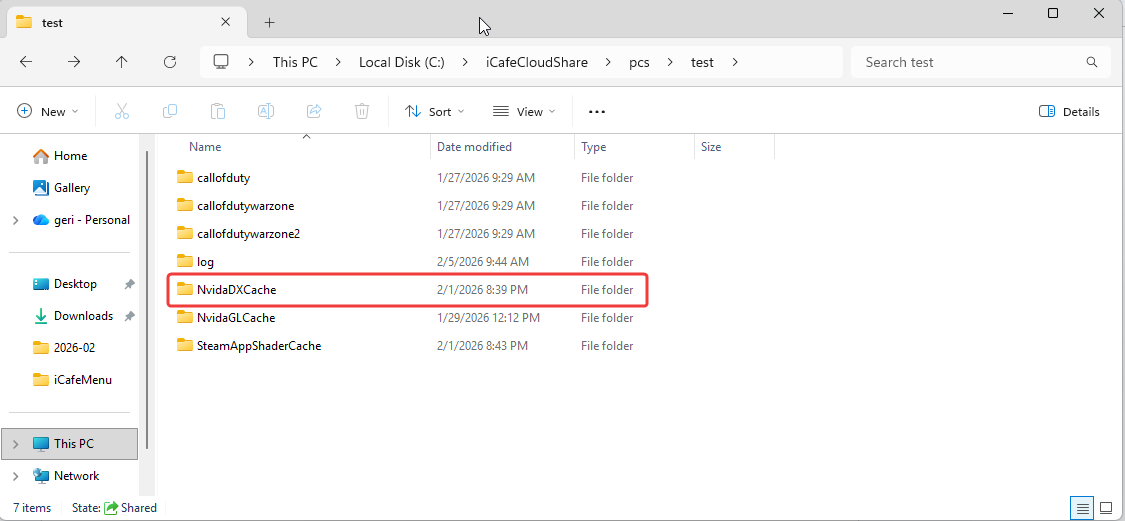
Task: Expand the Network tree node
Action: 15,476
